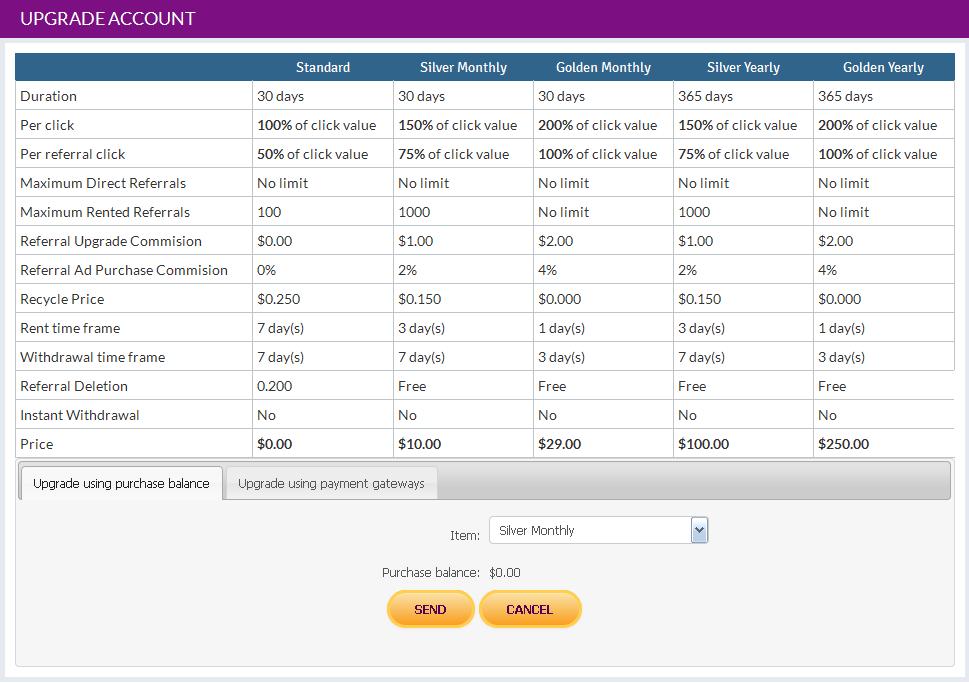Click the Duration row label
Image resolution: width=969 pixels, height=683 pixels.
49,96
